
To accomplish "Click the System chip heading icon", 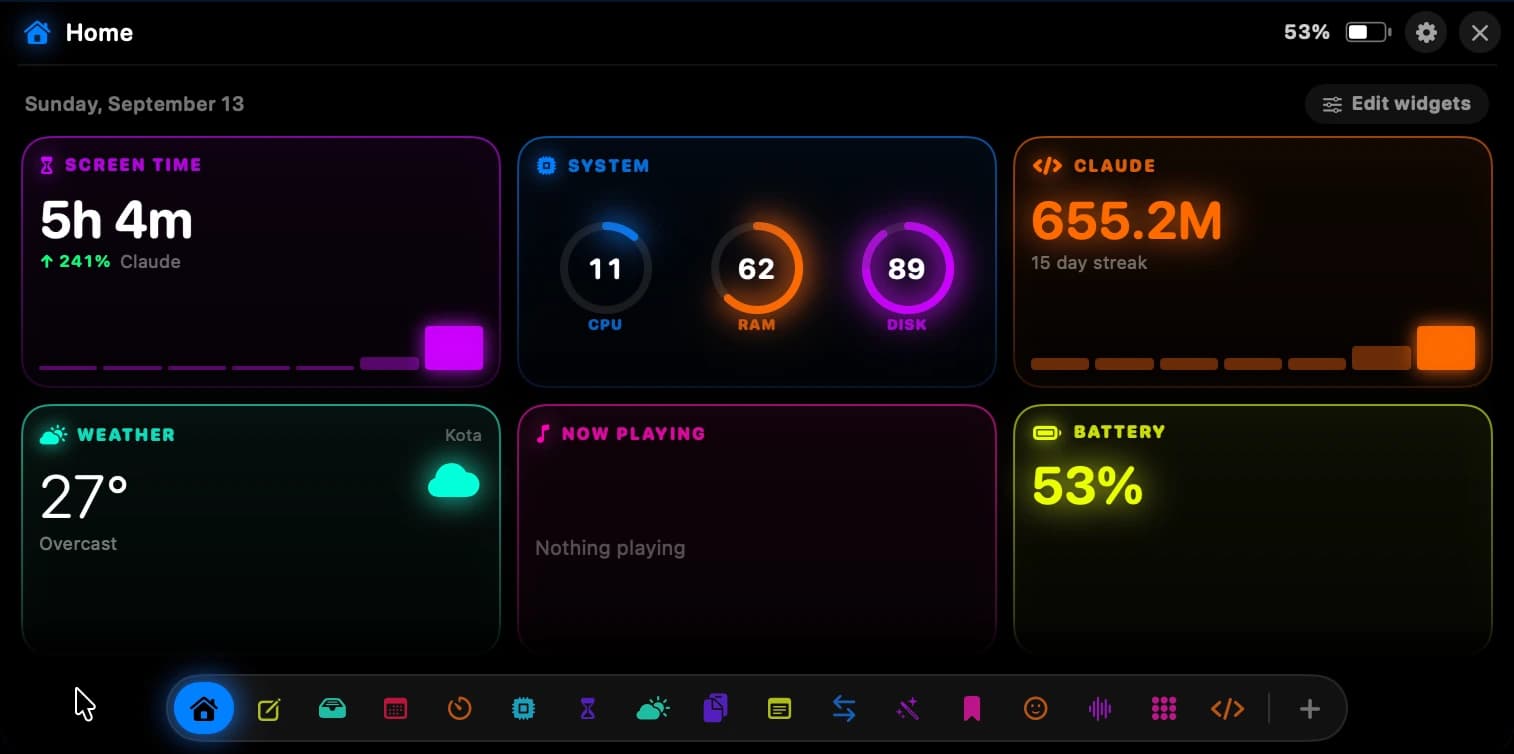I will [x=546, y=166].
